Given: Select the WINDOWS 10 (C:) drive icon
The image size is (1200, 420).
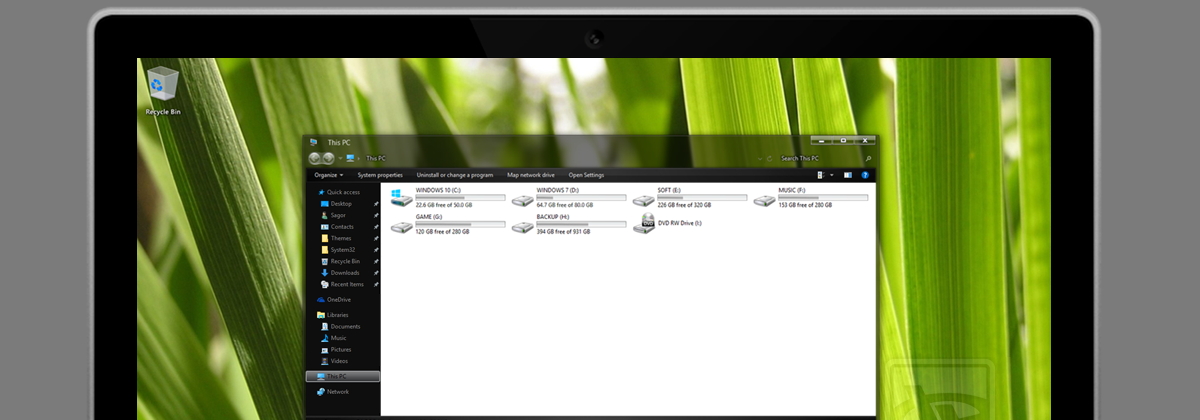Looking at the screenshot, I should pyautogui.click(x=401, y=197).
